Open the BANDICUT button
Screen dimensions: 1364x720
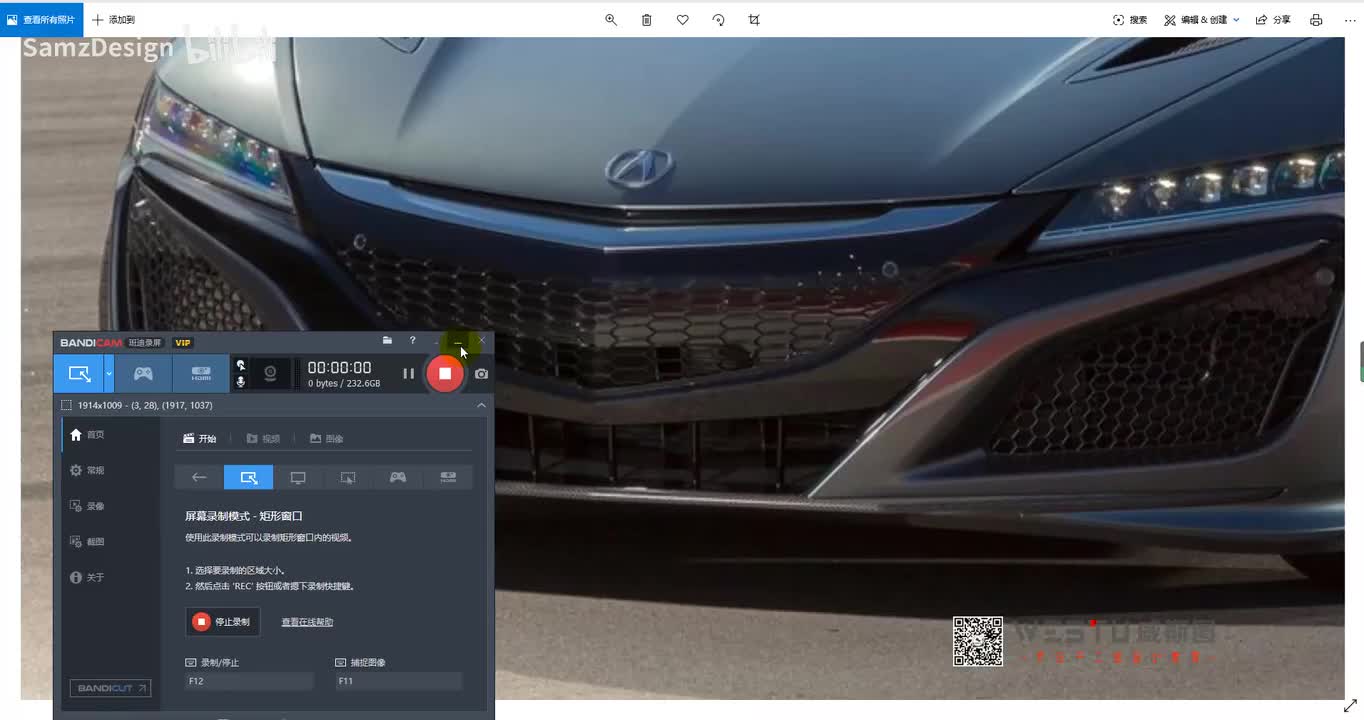pyautogui.click(x=110, y=688)
